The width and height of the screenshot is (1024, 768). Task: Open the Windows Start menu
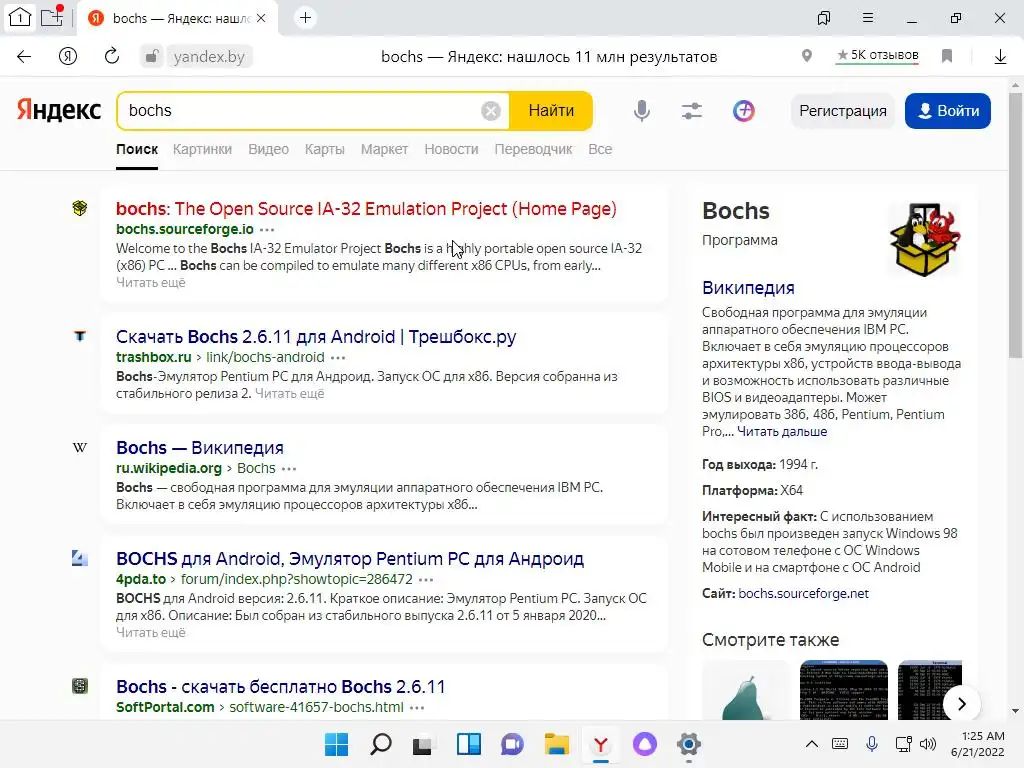point(336,744)
